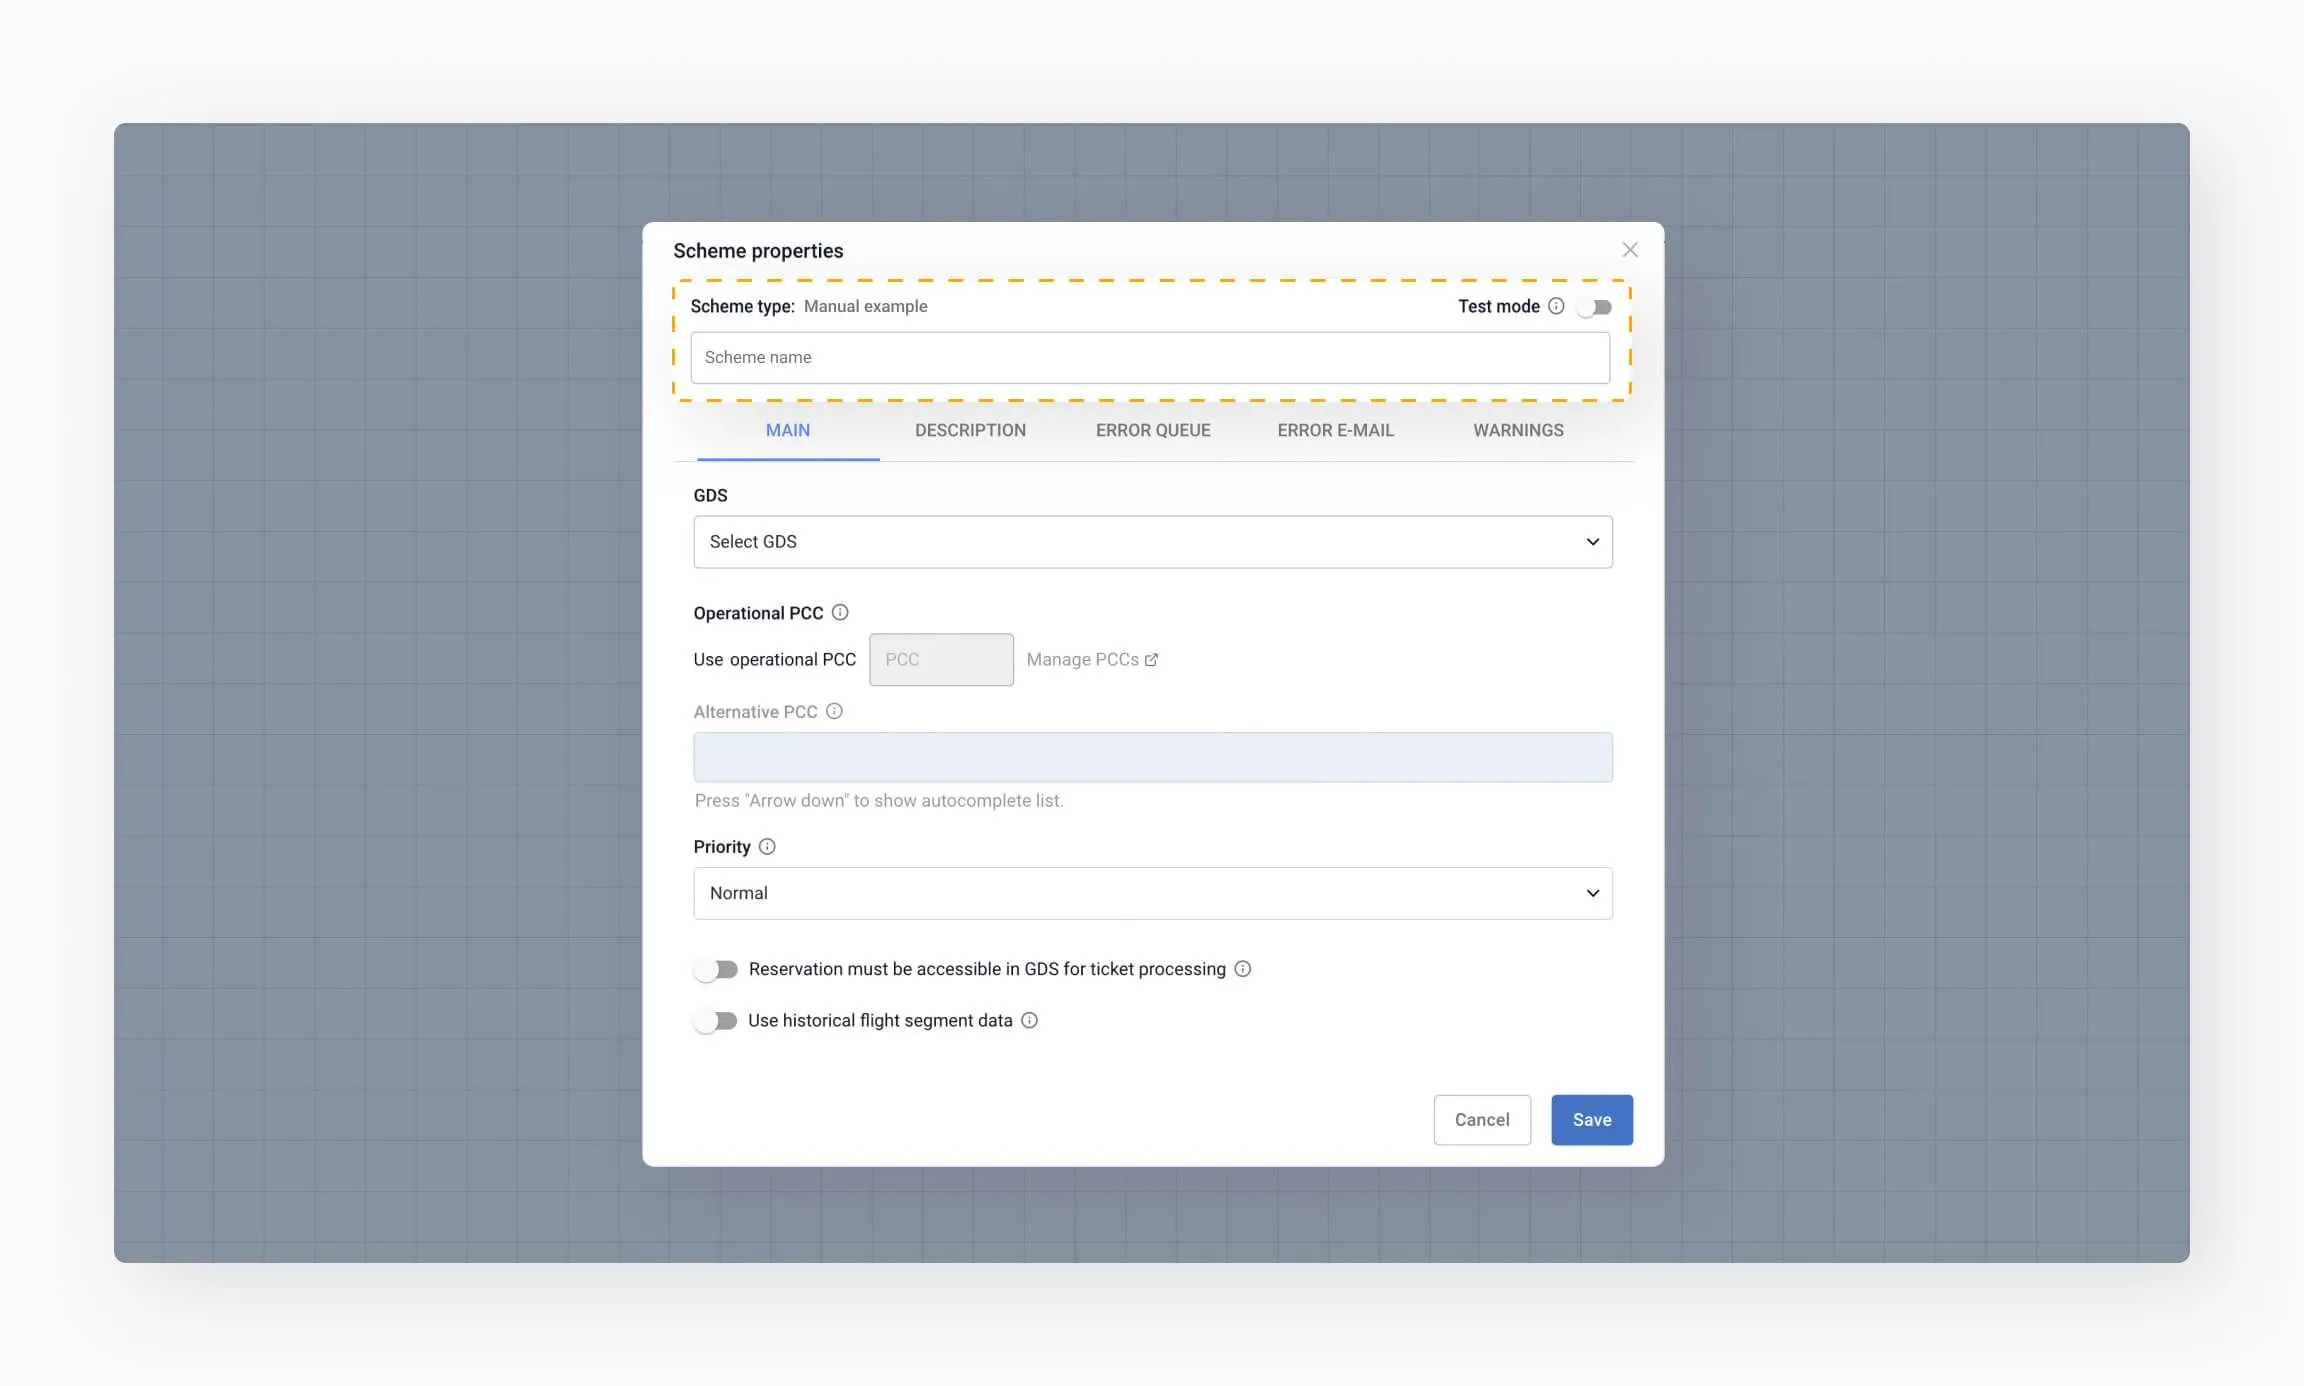Click info icon beside historical flight segment data

(x=1031, y=1020)
